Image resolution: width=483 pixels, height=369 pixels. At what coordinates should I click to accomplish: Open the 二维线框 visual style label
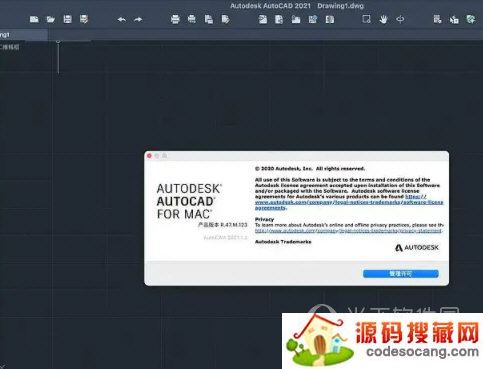(x=10, y=47)
